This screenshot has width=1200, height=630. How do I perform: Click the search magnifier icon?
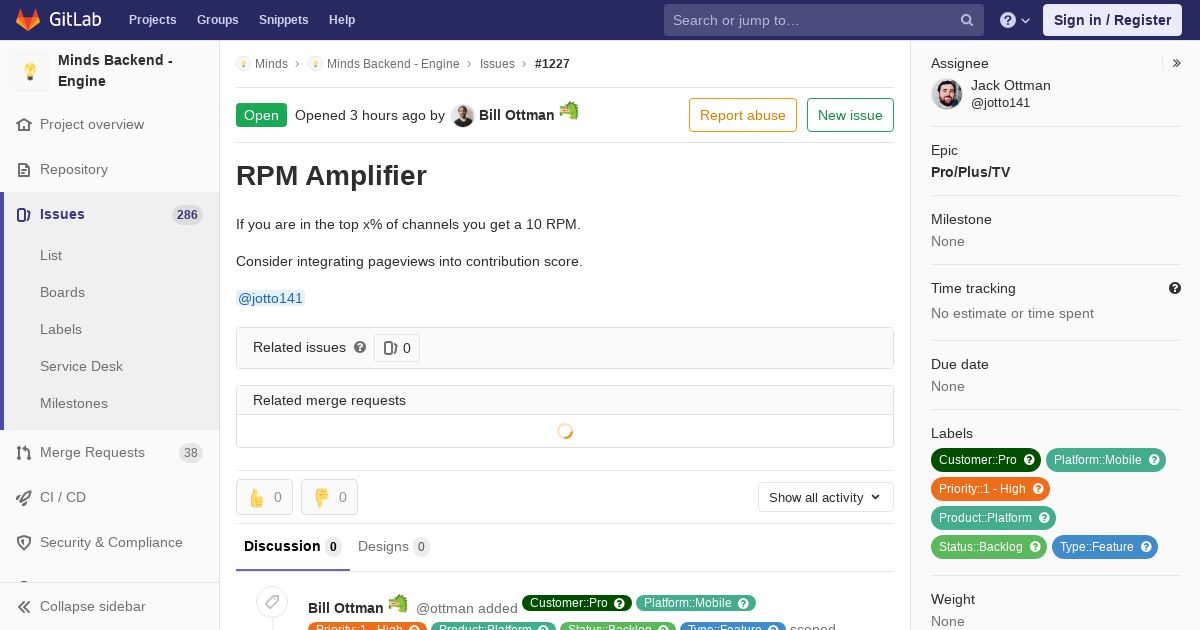[967, 20]
